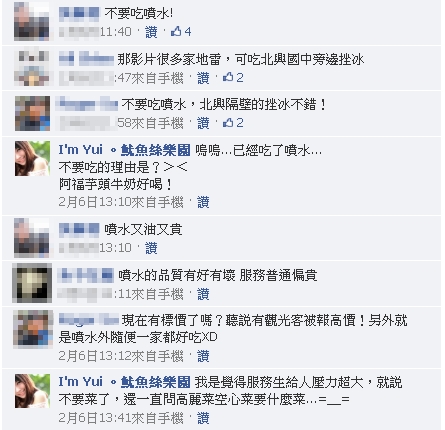The height and width of the screenshot is (430, 445).
Task: Like the 不要吃噴水! comment
Action: [151, 32]
